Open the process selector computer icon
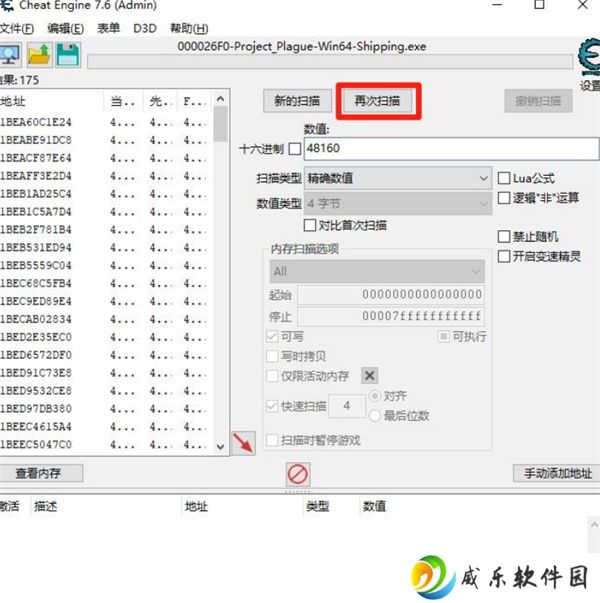 click(10, 55)
